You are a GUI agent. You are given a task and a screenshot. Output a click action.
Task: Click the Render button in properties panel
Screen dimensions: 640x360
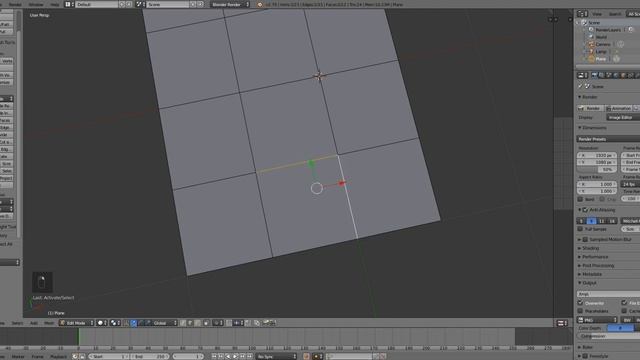[x=590, y=108]
